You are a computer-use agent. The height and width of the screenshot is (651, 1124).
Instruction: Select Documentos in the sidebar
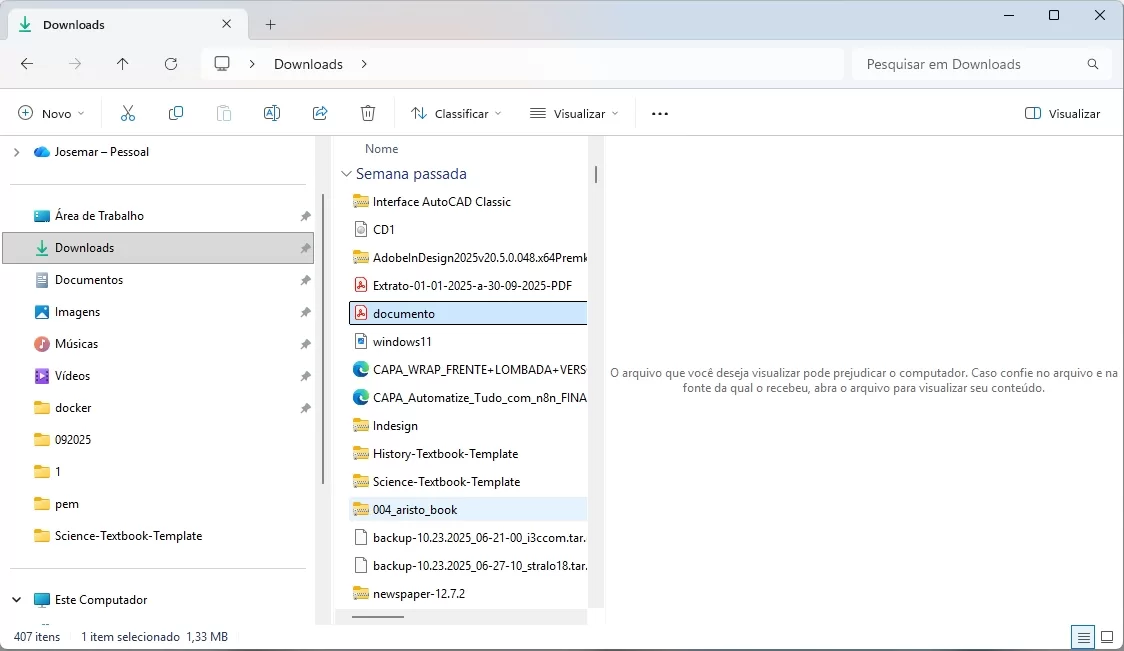point(88,280)
